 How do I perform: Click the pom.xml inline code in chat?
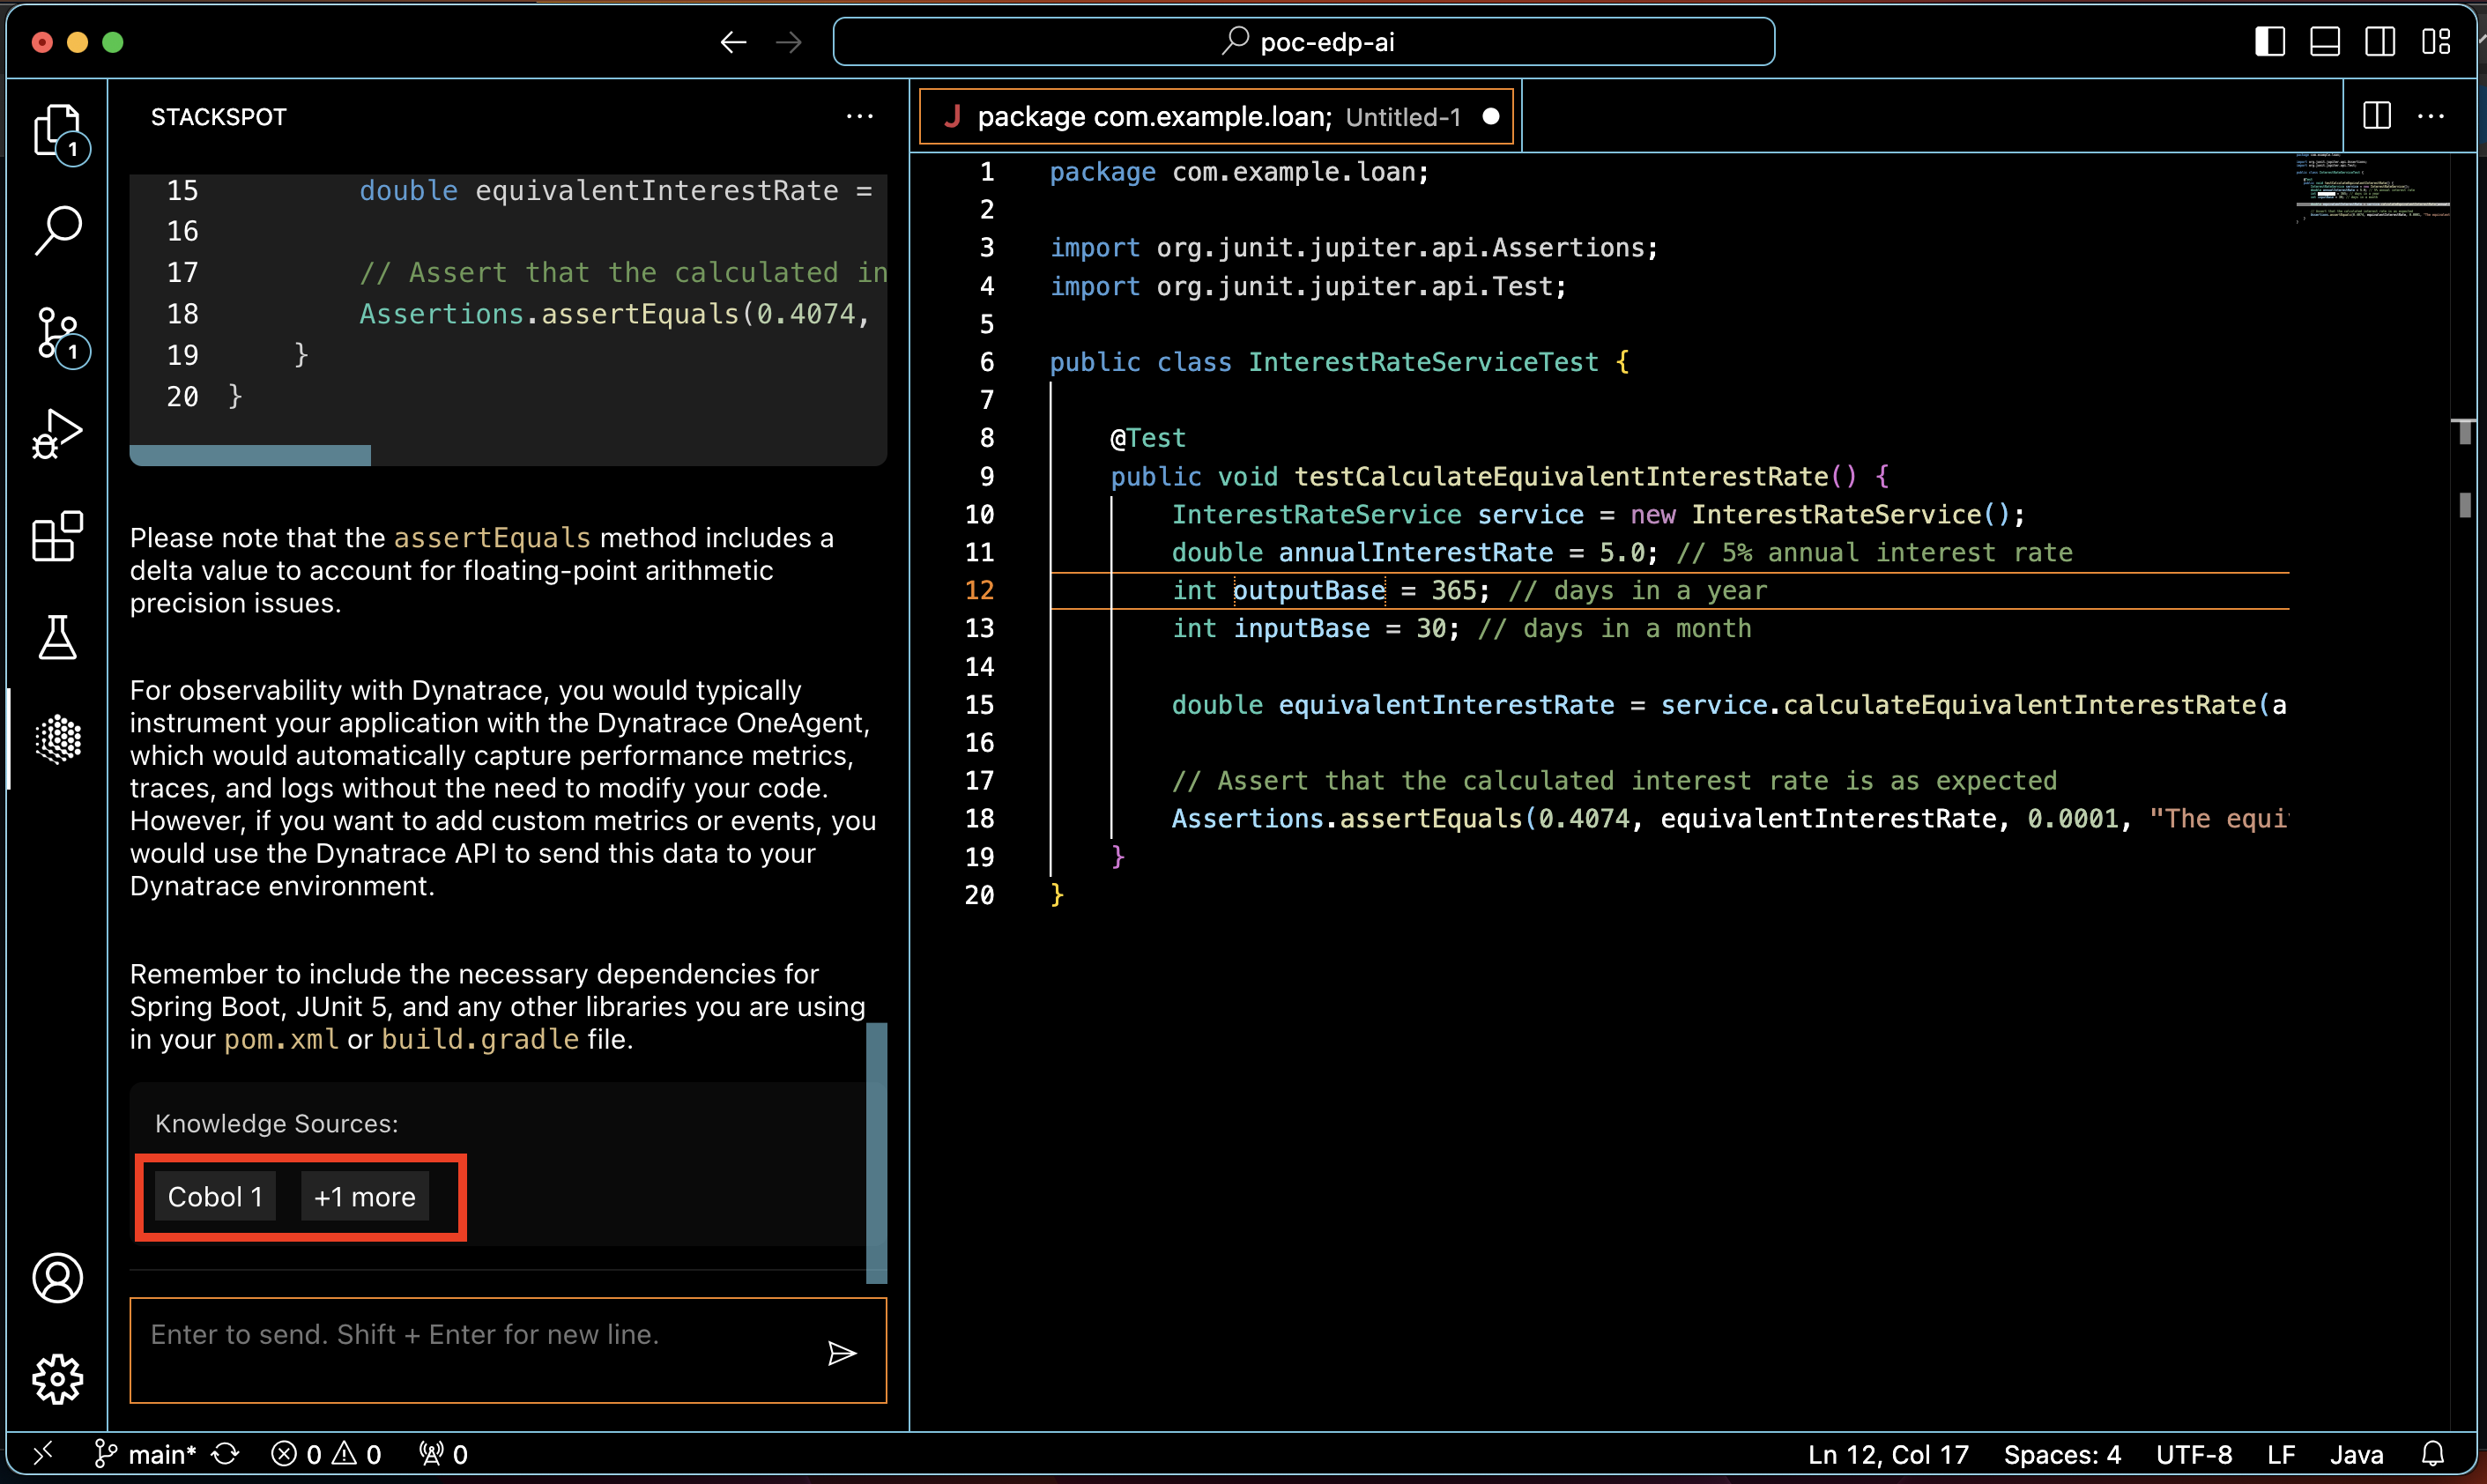pyautogui.click(x=281, y=1039)
